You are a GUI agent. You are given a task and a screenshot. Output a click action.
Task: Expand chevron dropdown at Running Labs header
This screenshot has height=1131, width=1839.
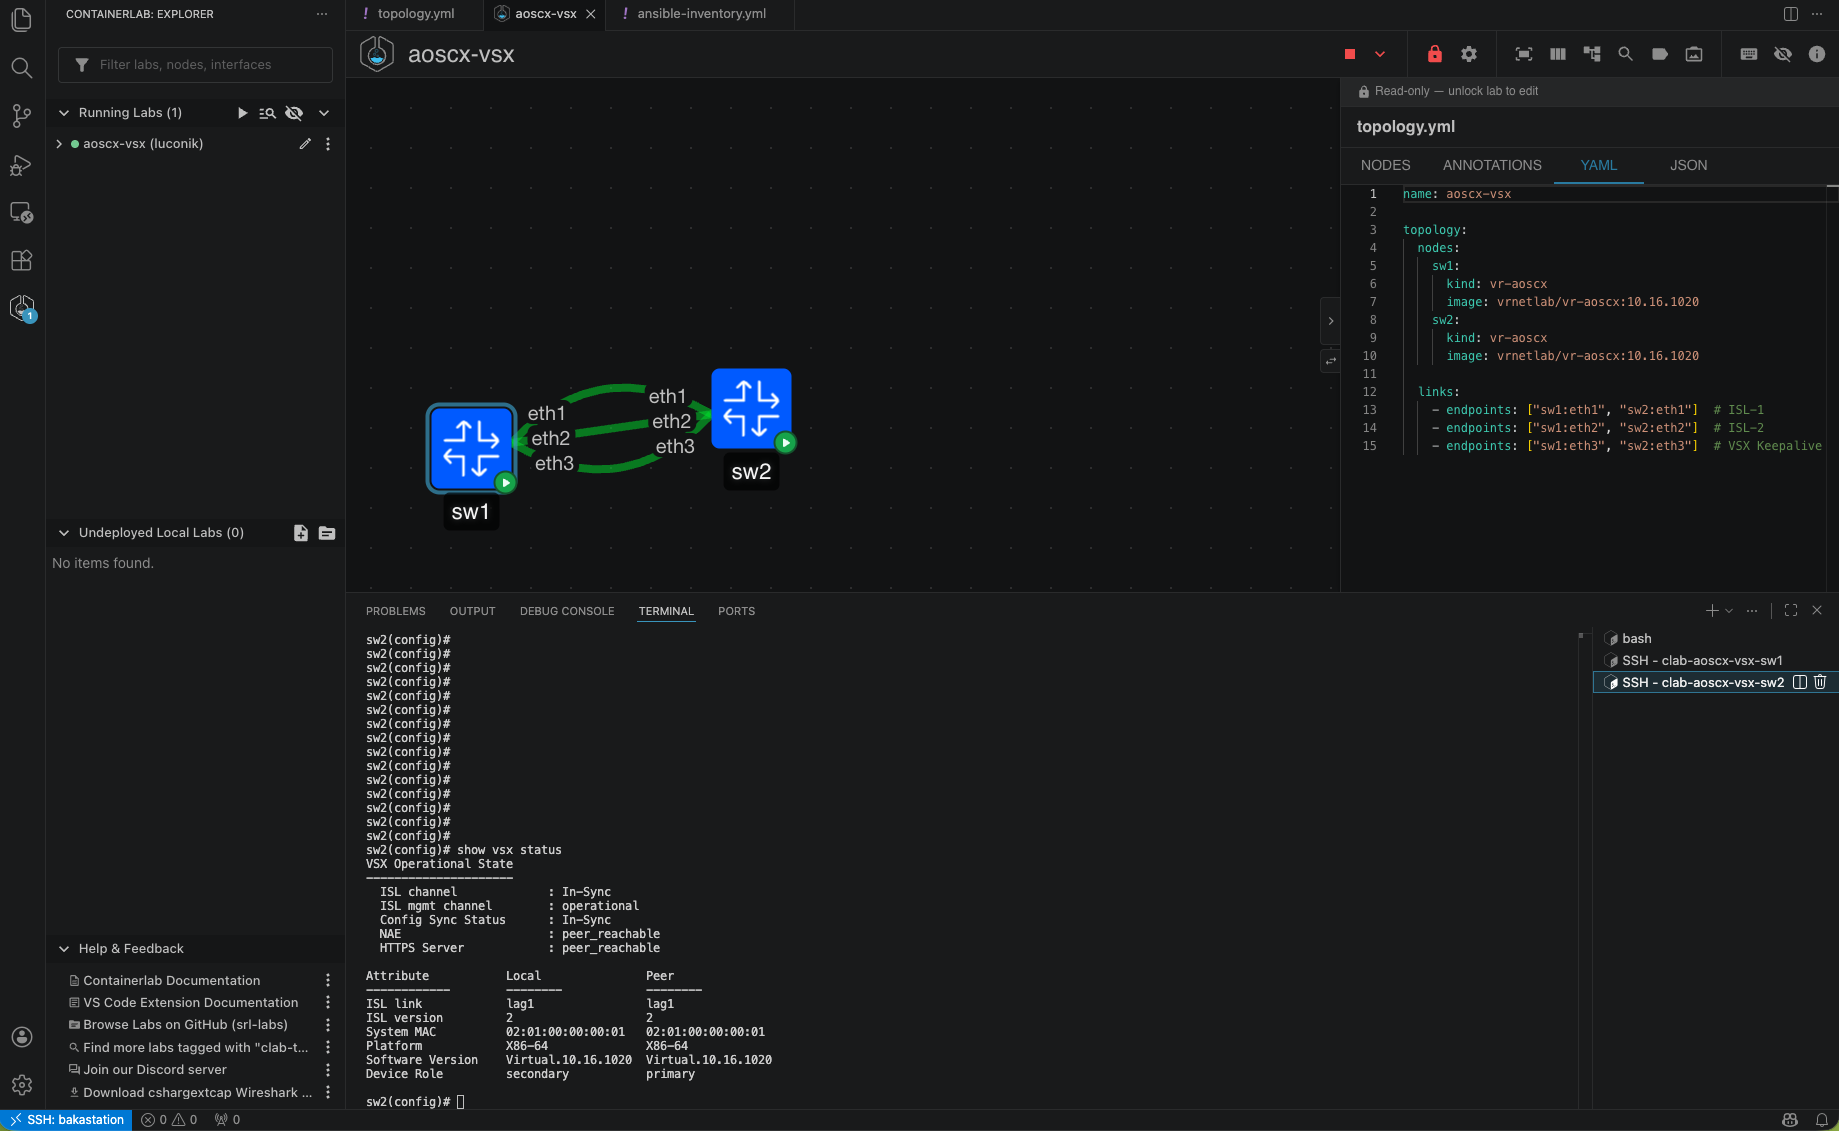(324, 113)
